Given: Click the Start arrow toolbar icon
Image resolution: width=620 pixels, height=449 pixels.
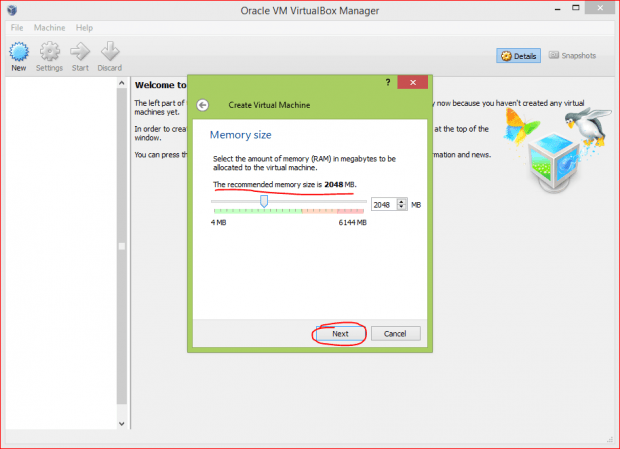Looking at the screenshot, I should coord(80,52).
